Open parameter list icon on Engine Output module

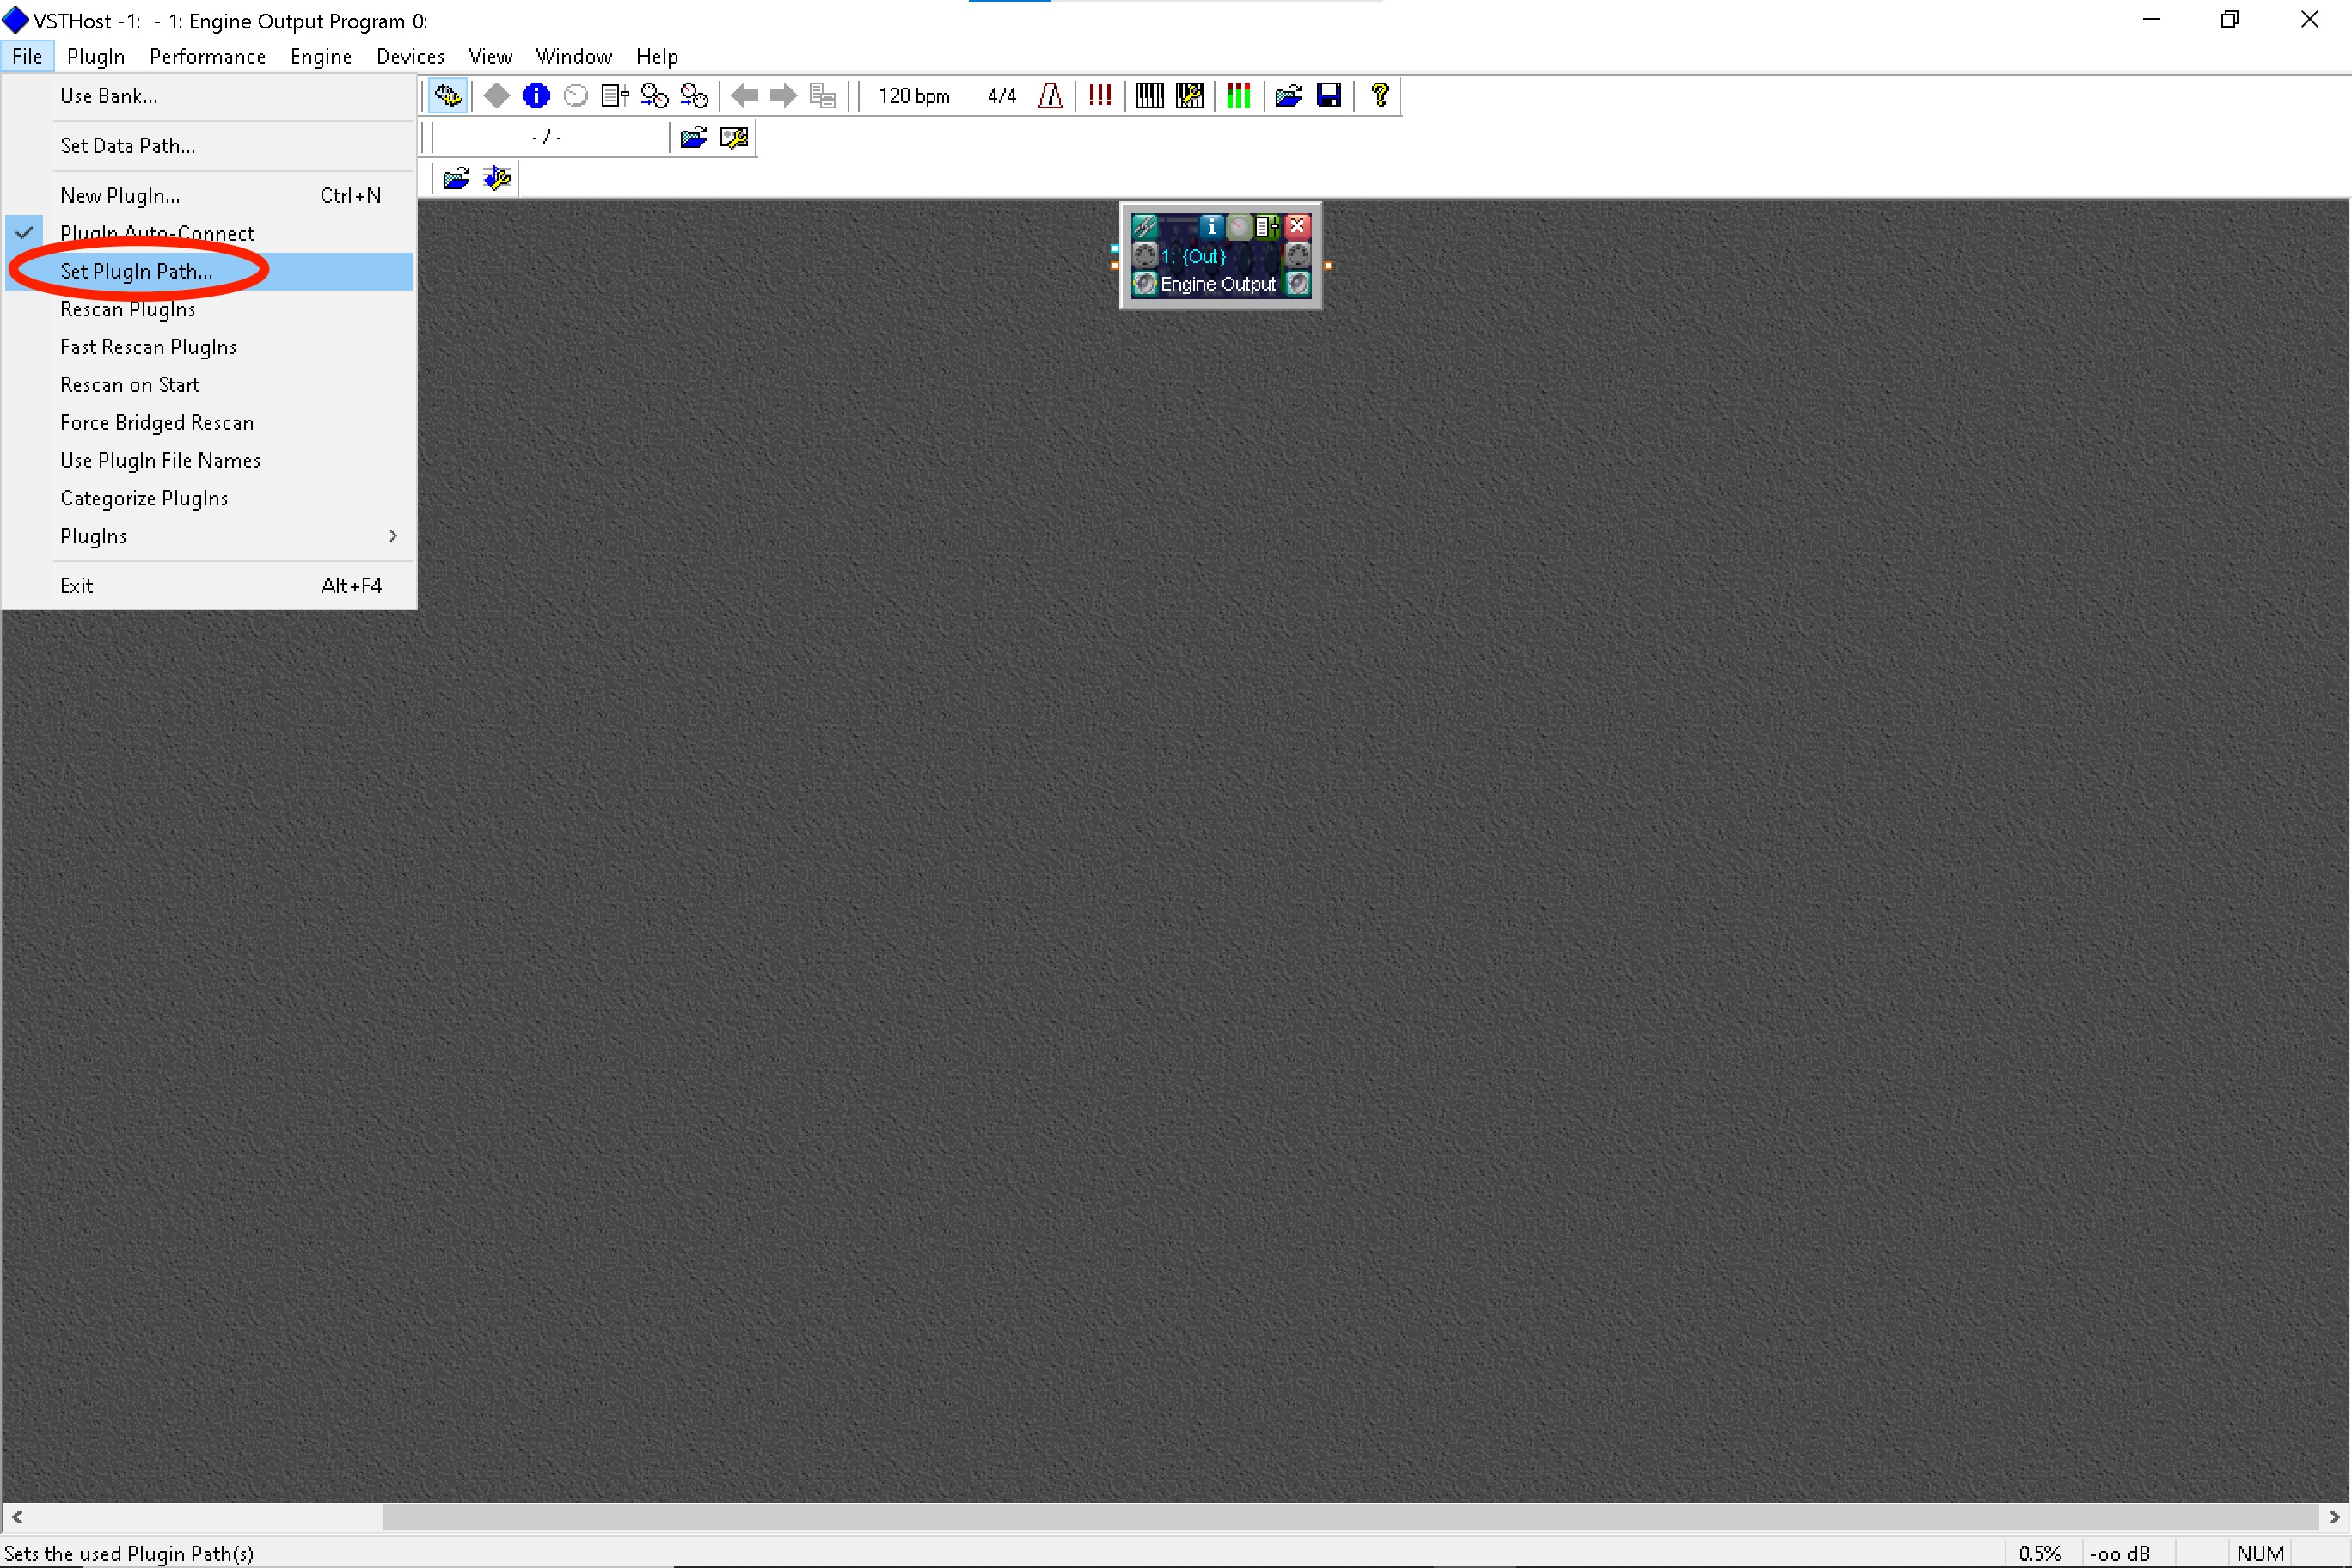click(1267, 226)
